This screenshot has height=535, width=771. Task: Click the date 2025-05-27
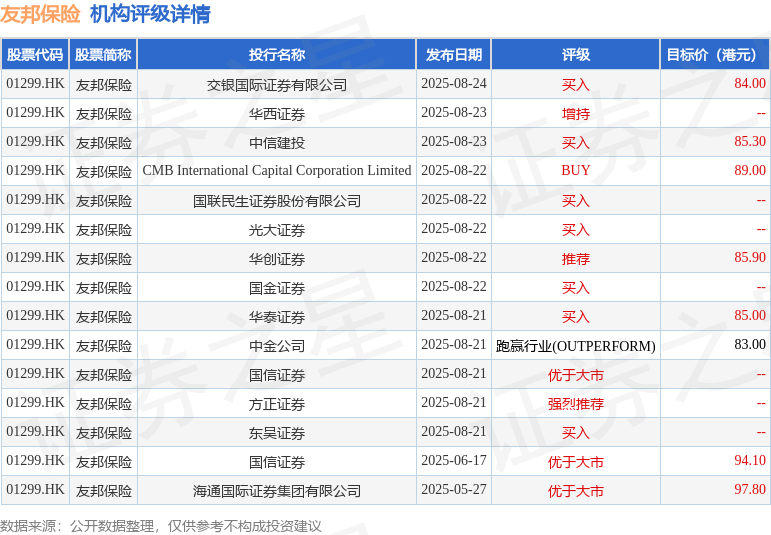tap(454, 490)
